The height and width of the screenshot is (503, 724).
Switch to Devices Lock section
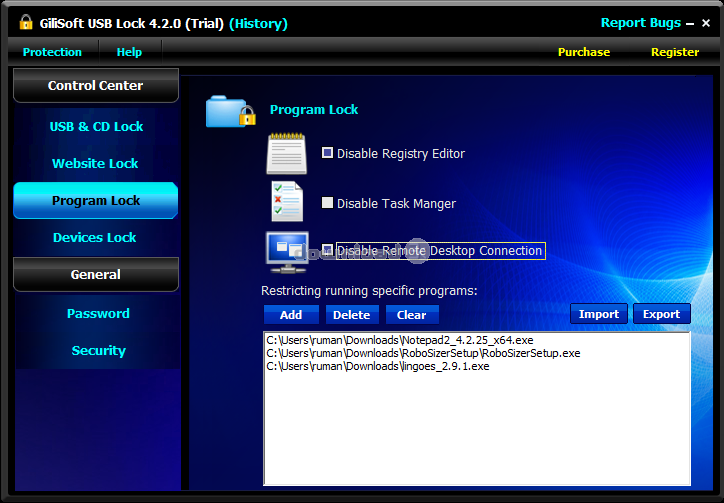95,237
